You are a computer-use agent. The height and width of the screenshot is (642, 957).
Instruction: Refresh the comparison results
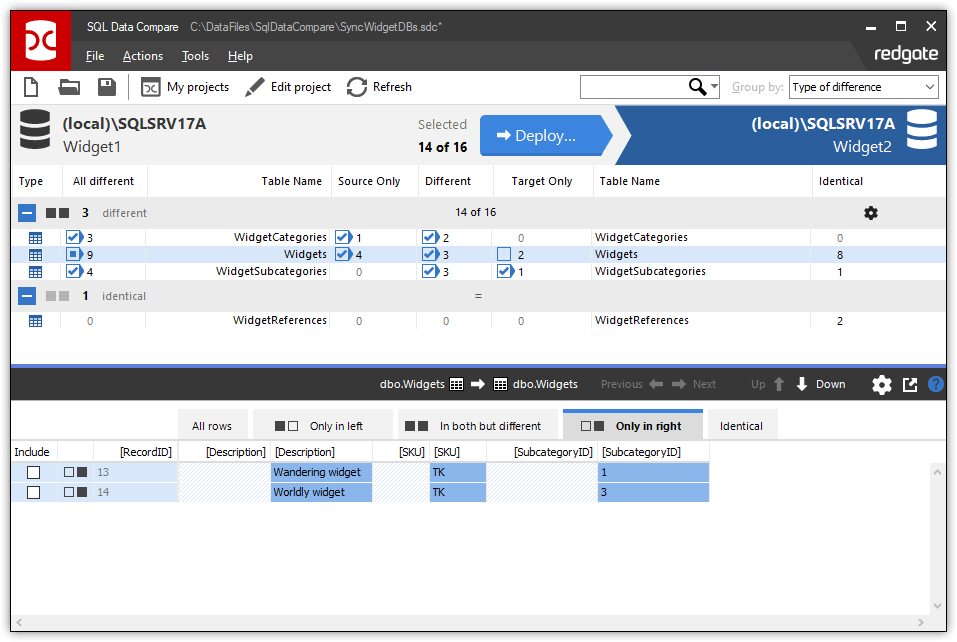(356, 87)
